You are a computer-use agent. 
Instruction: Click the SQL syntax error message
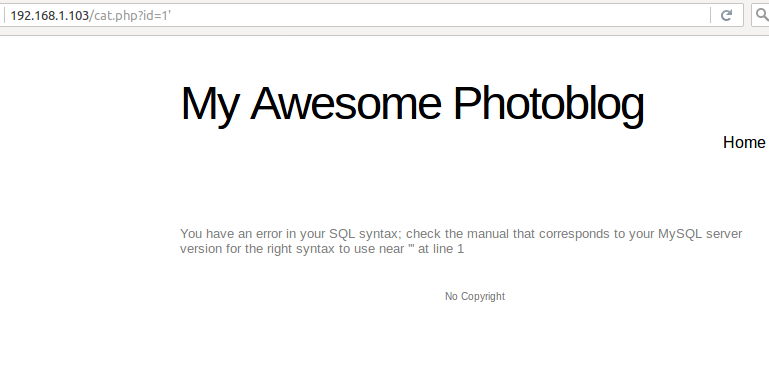[461, 241]
